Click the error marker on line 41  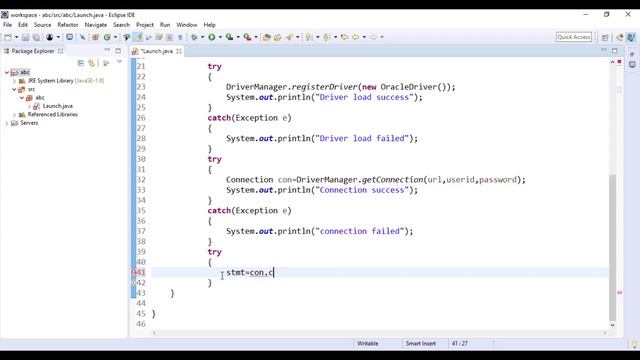point(133,272)
